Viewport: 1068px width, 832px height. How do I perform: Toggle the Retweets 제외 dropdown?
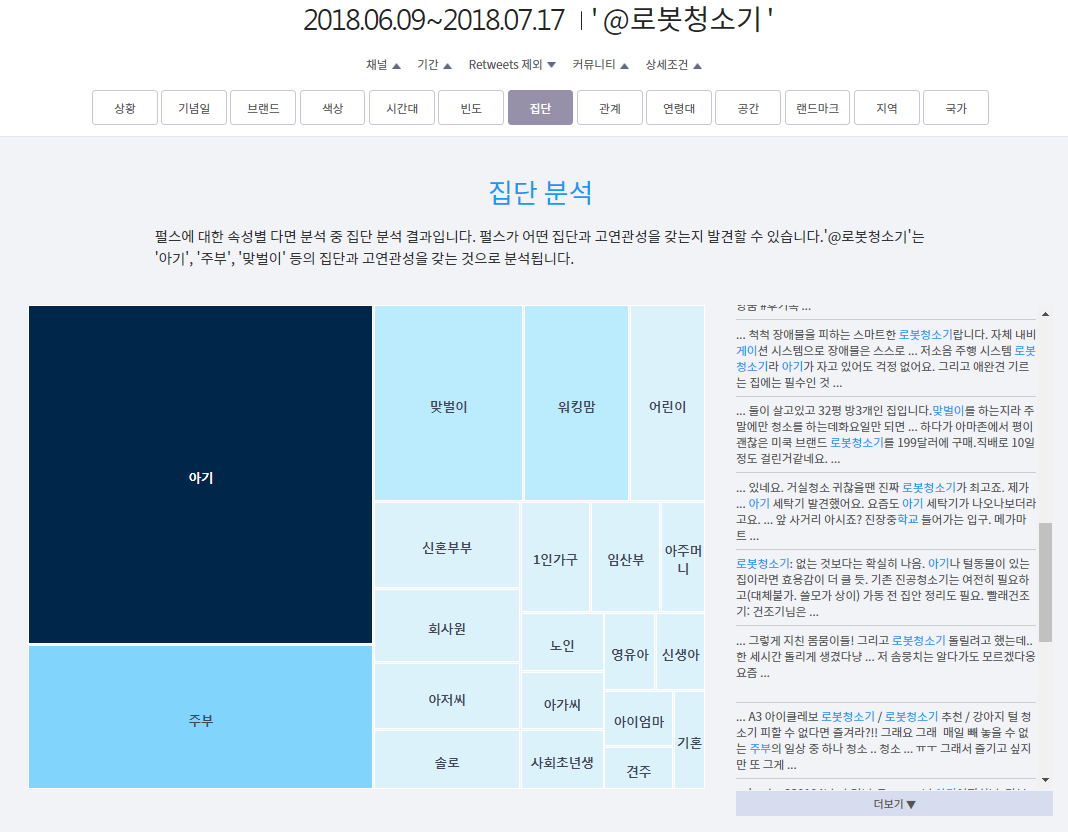click(512, 65)
